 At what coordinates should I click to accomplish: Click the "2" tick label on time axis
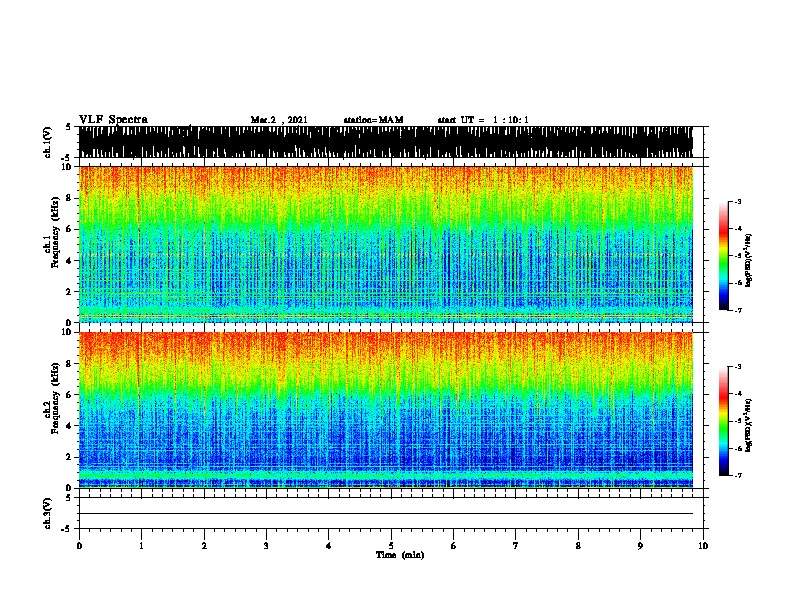[204, 545]
